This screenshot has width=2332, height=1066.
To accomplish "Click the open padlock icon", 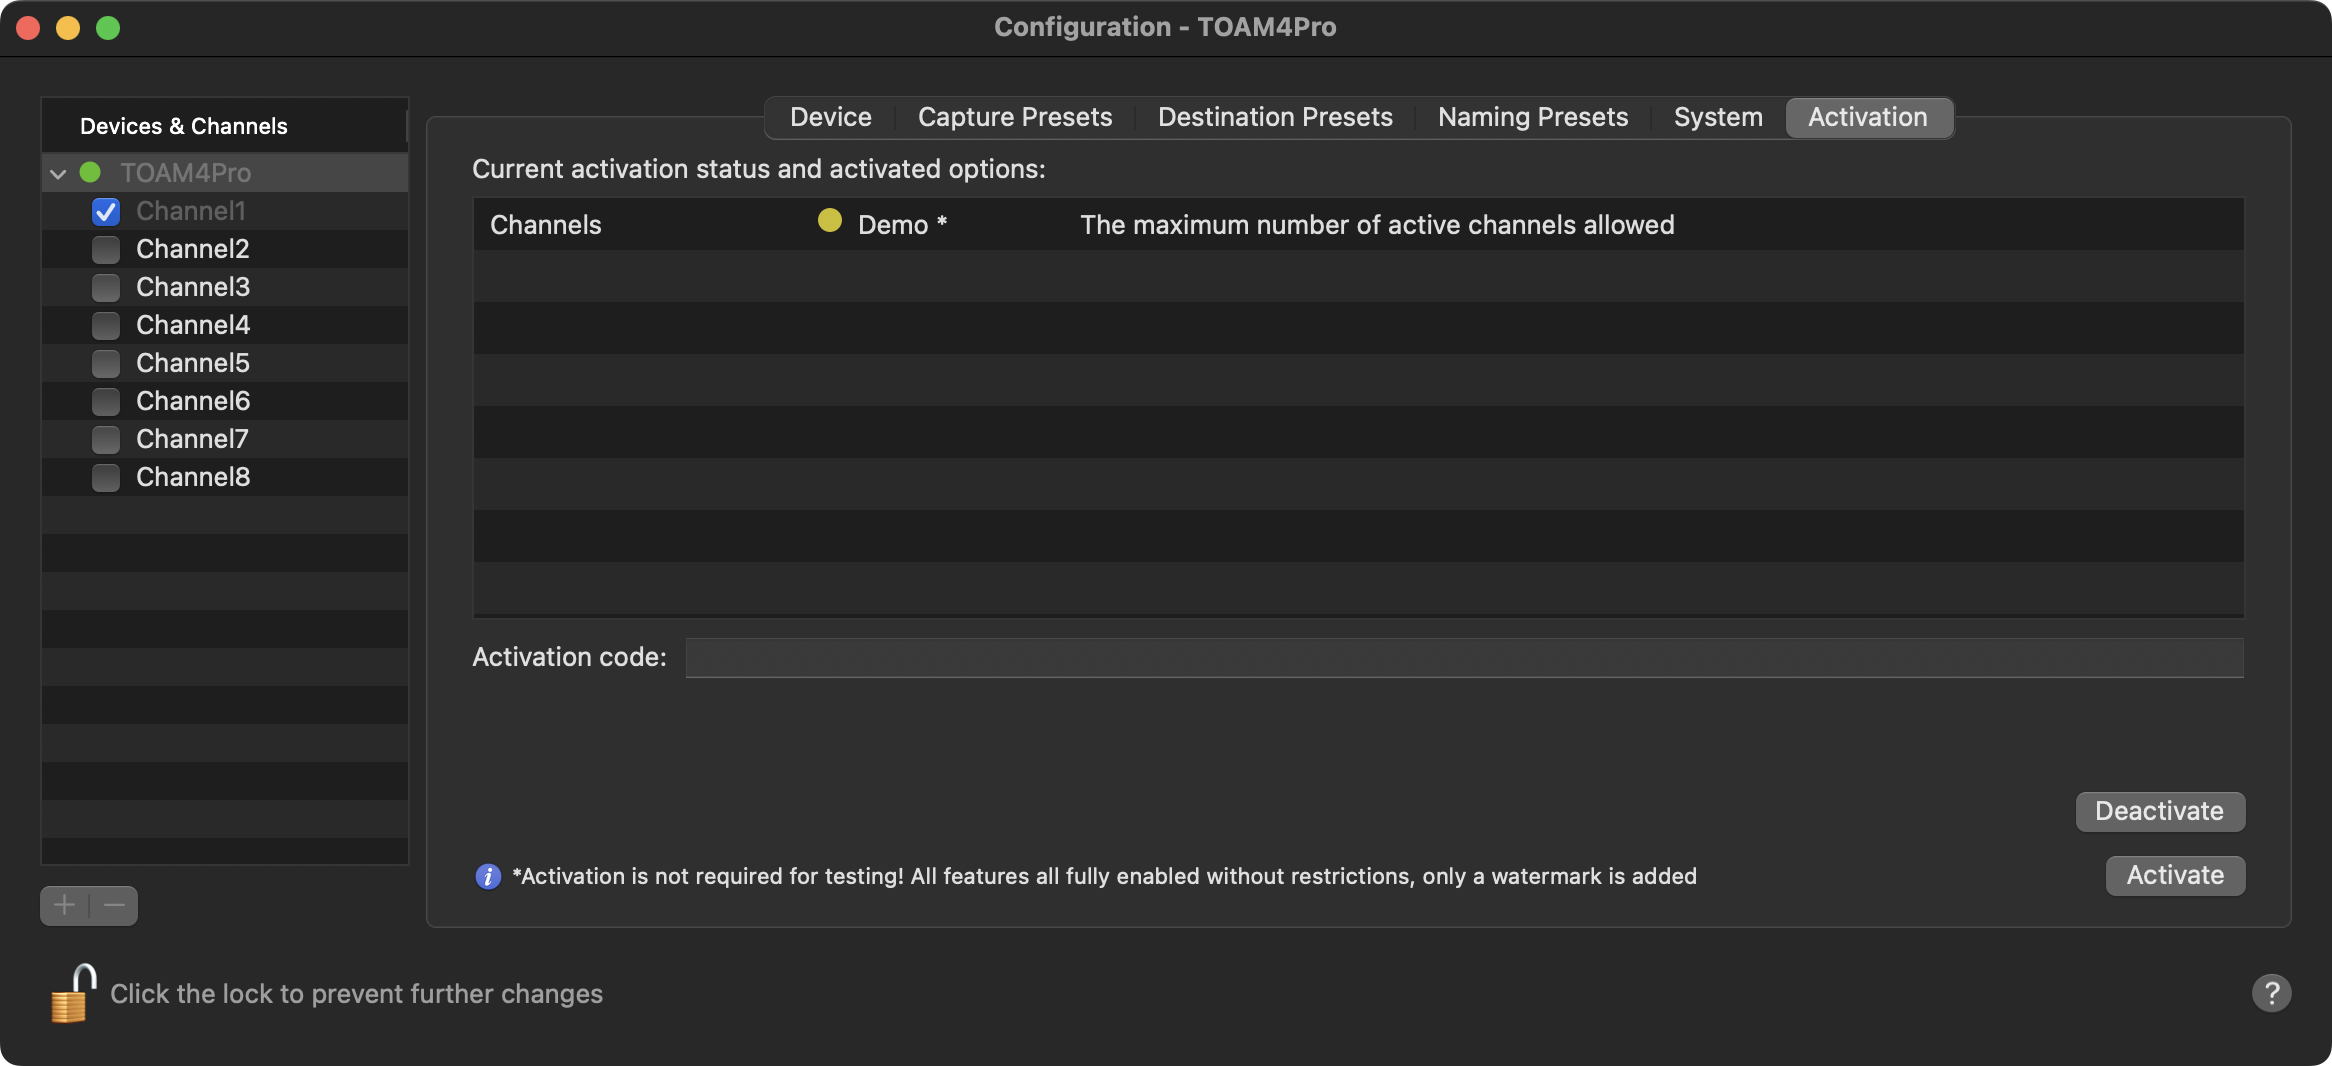I will point(73,993).
